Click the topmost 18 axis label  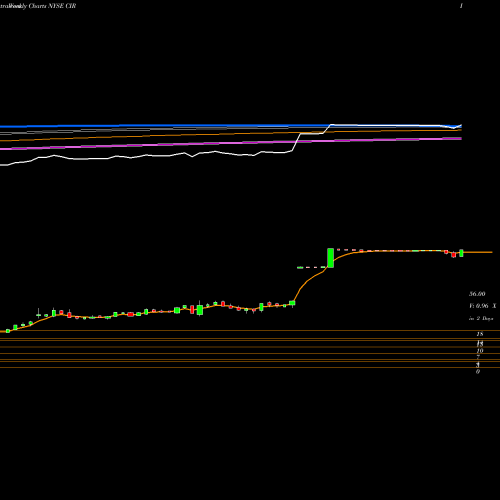(480, 334)
